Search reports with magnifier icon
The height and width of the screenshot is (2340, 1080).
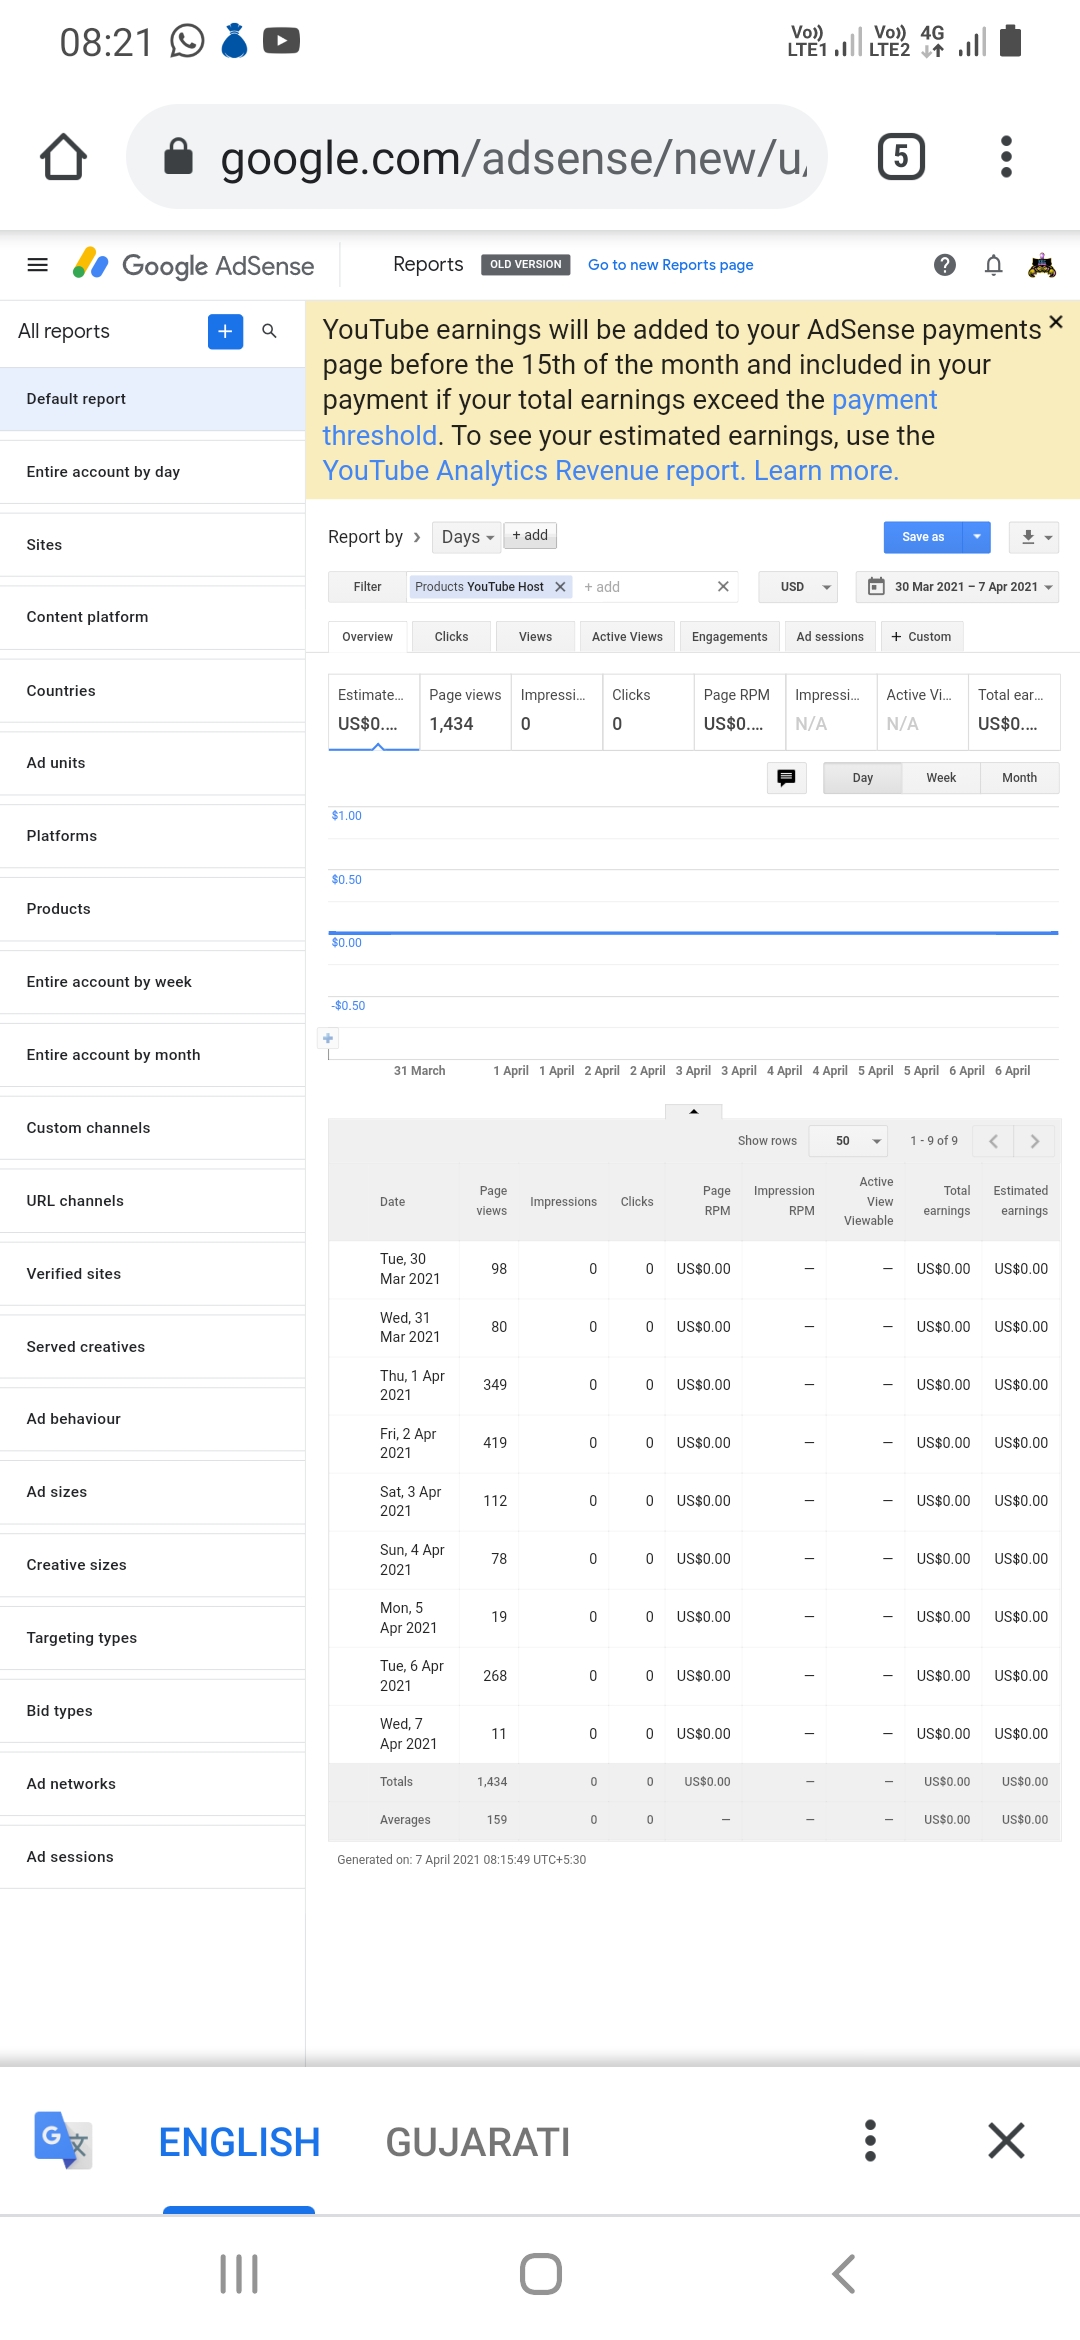tap(269, 331)
